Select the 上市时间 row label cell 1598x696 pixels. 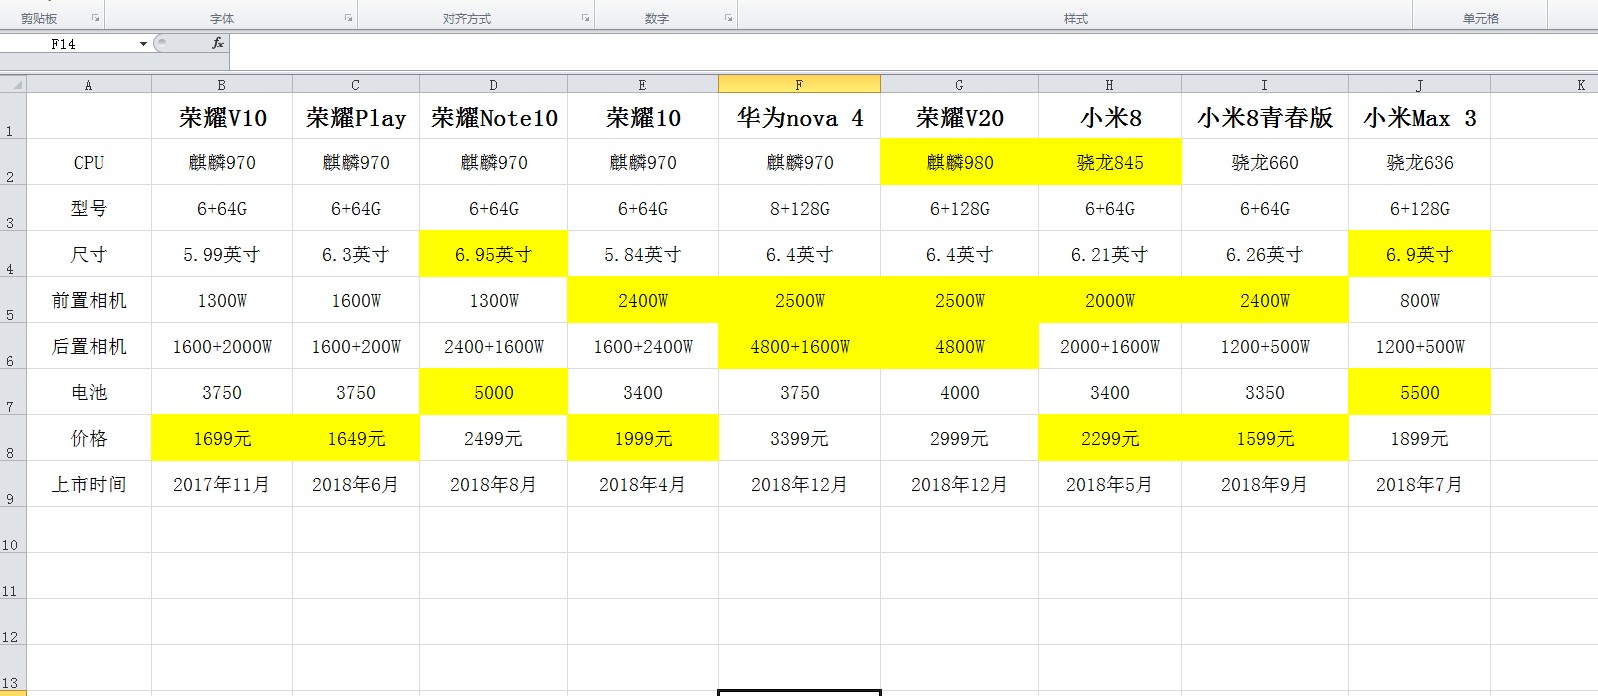89,484
